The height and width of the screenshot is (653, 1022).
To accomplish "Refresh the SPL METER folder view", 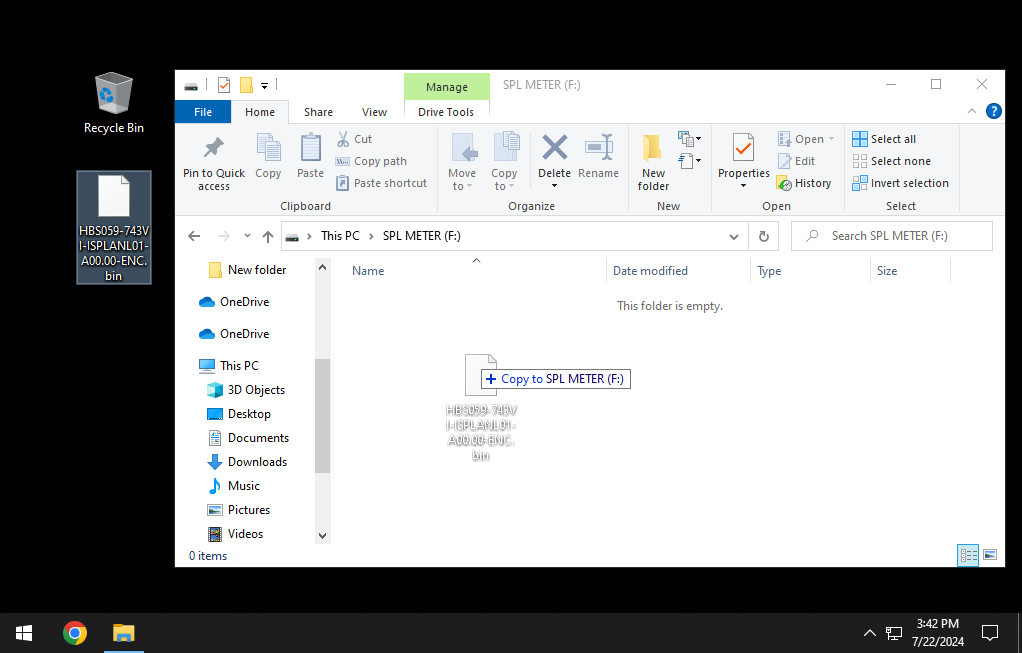I will 764,236.
